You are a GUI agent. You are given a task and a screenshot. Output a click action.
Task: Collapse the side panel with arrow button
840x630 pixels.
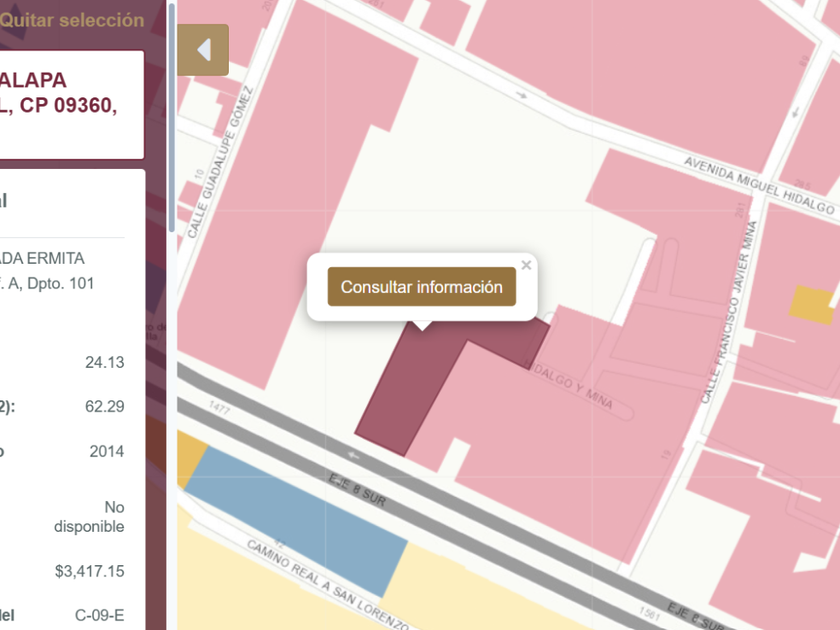click(x=203, y=50)
